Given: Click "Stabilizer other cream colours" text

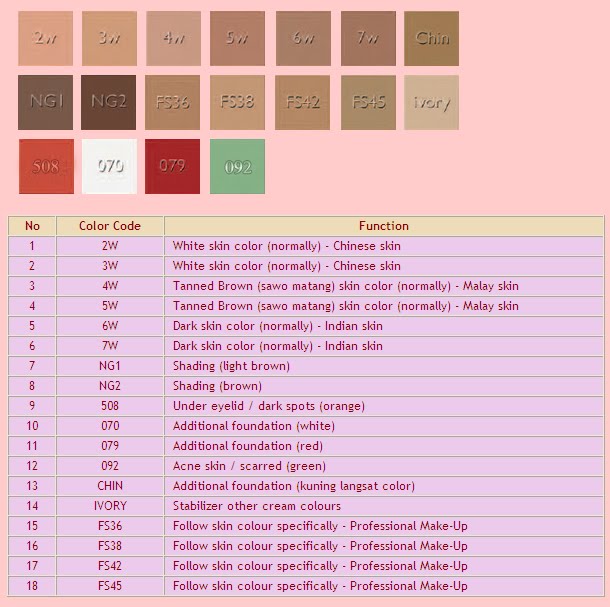Looking at the screenshot, I should (257, 506).
